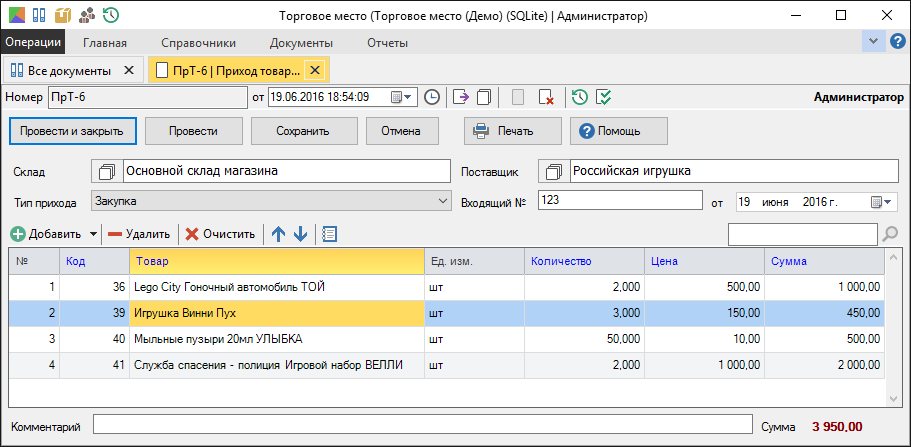Click the sum cell 2 000,00

(x=824, y=365)
